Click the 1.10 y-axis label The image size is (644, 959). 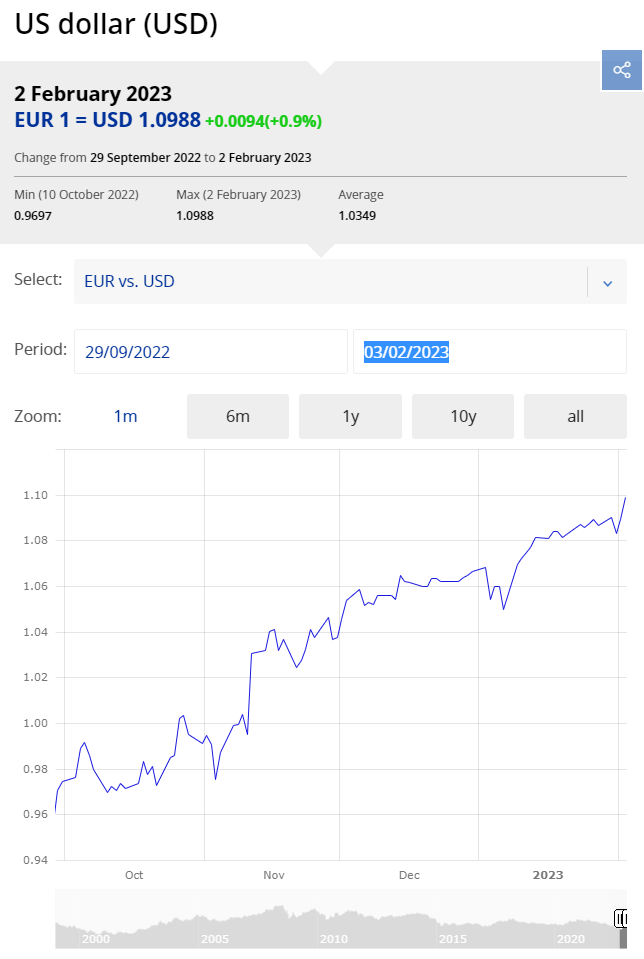tap(35, 495)
